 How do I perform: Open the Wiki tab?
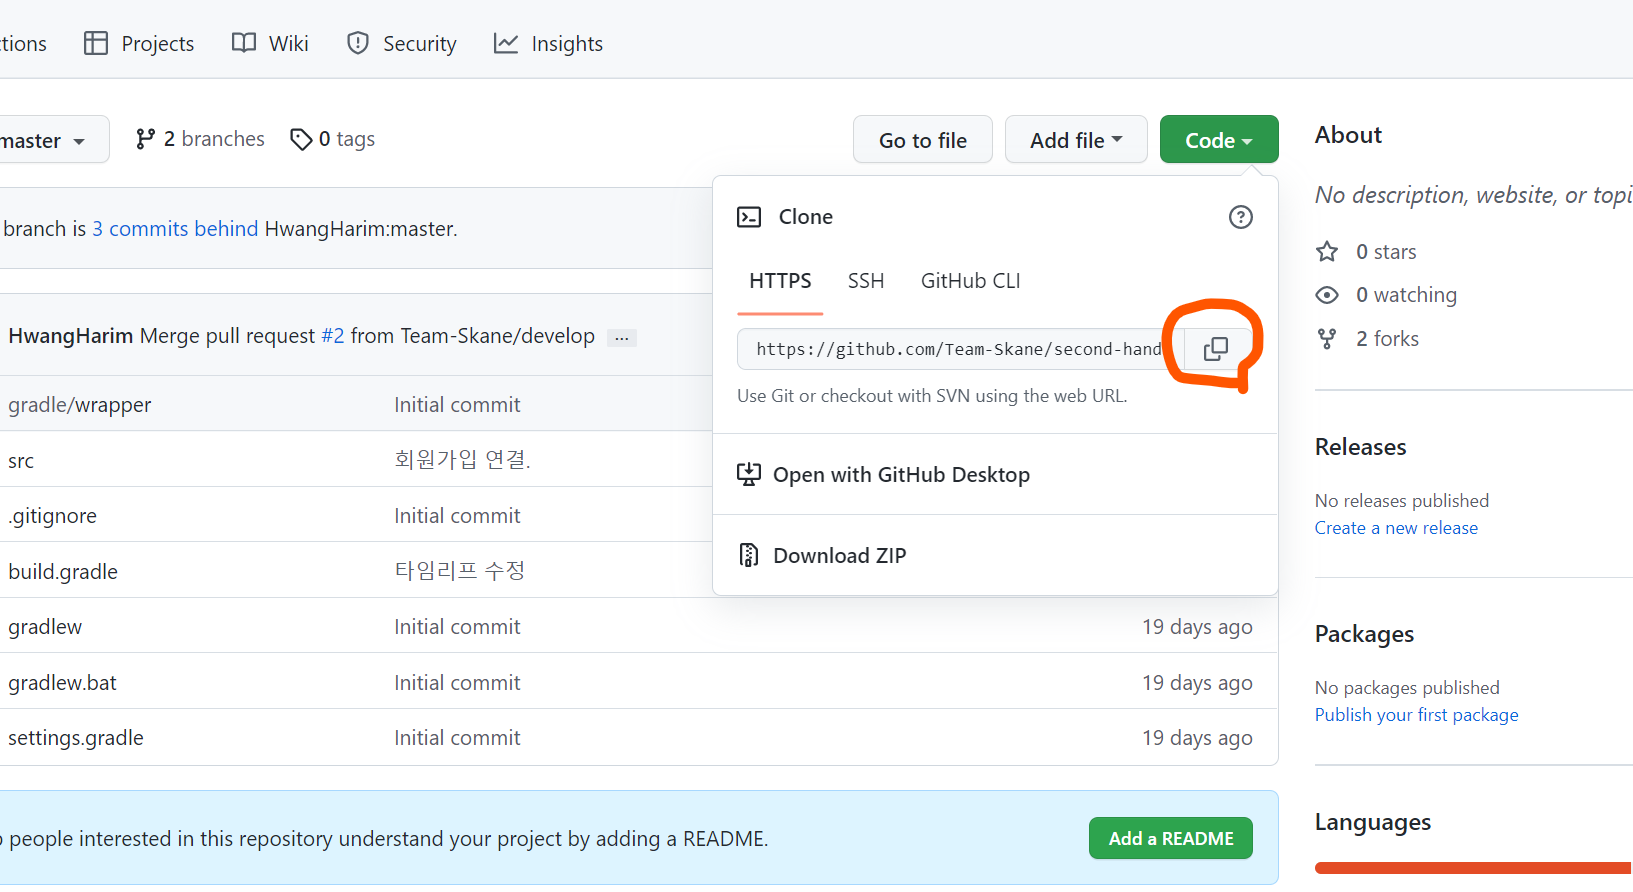(x=270, y=43)
